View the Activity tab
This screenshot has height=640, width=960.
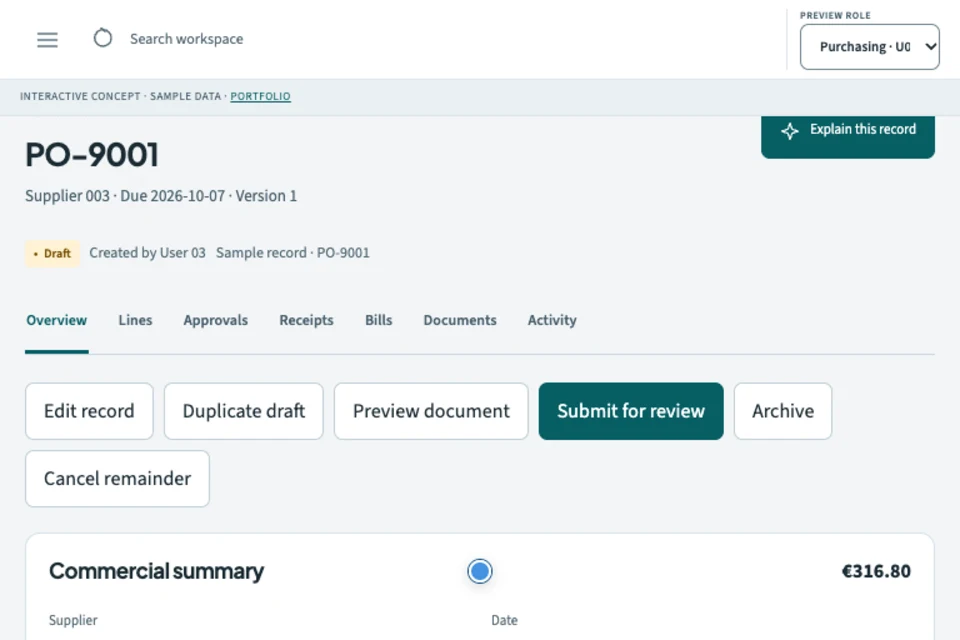pos(552,320)
